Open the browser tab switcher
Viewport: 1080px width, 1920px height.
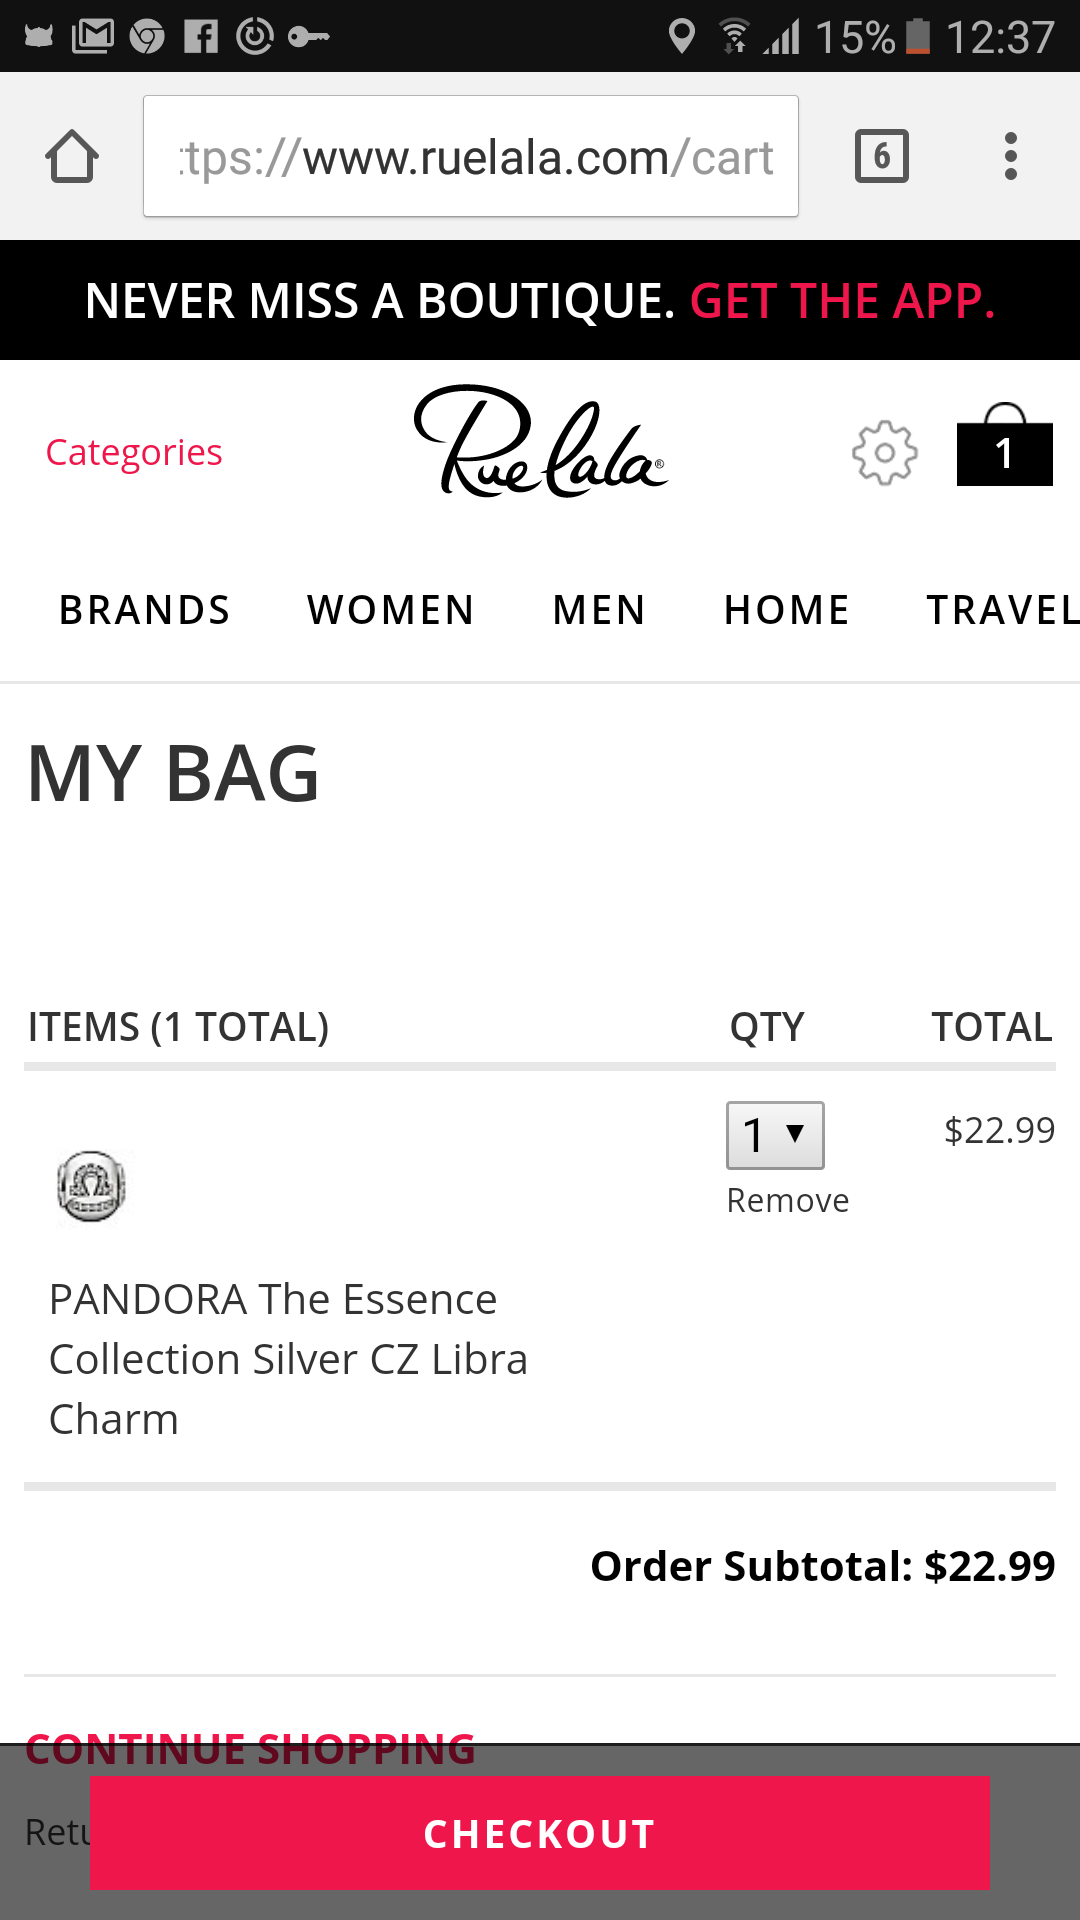click(x=881, y=157)
